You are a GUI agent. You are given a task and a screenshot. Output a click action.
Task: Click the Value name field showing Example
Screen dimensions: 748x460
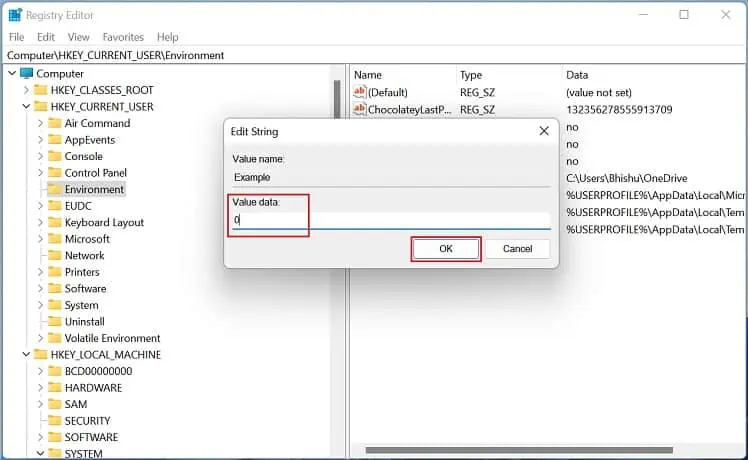[x=391, y=178]
